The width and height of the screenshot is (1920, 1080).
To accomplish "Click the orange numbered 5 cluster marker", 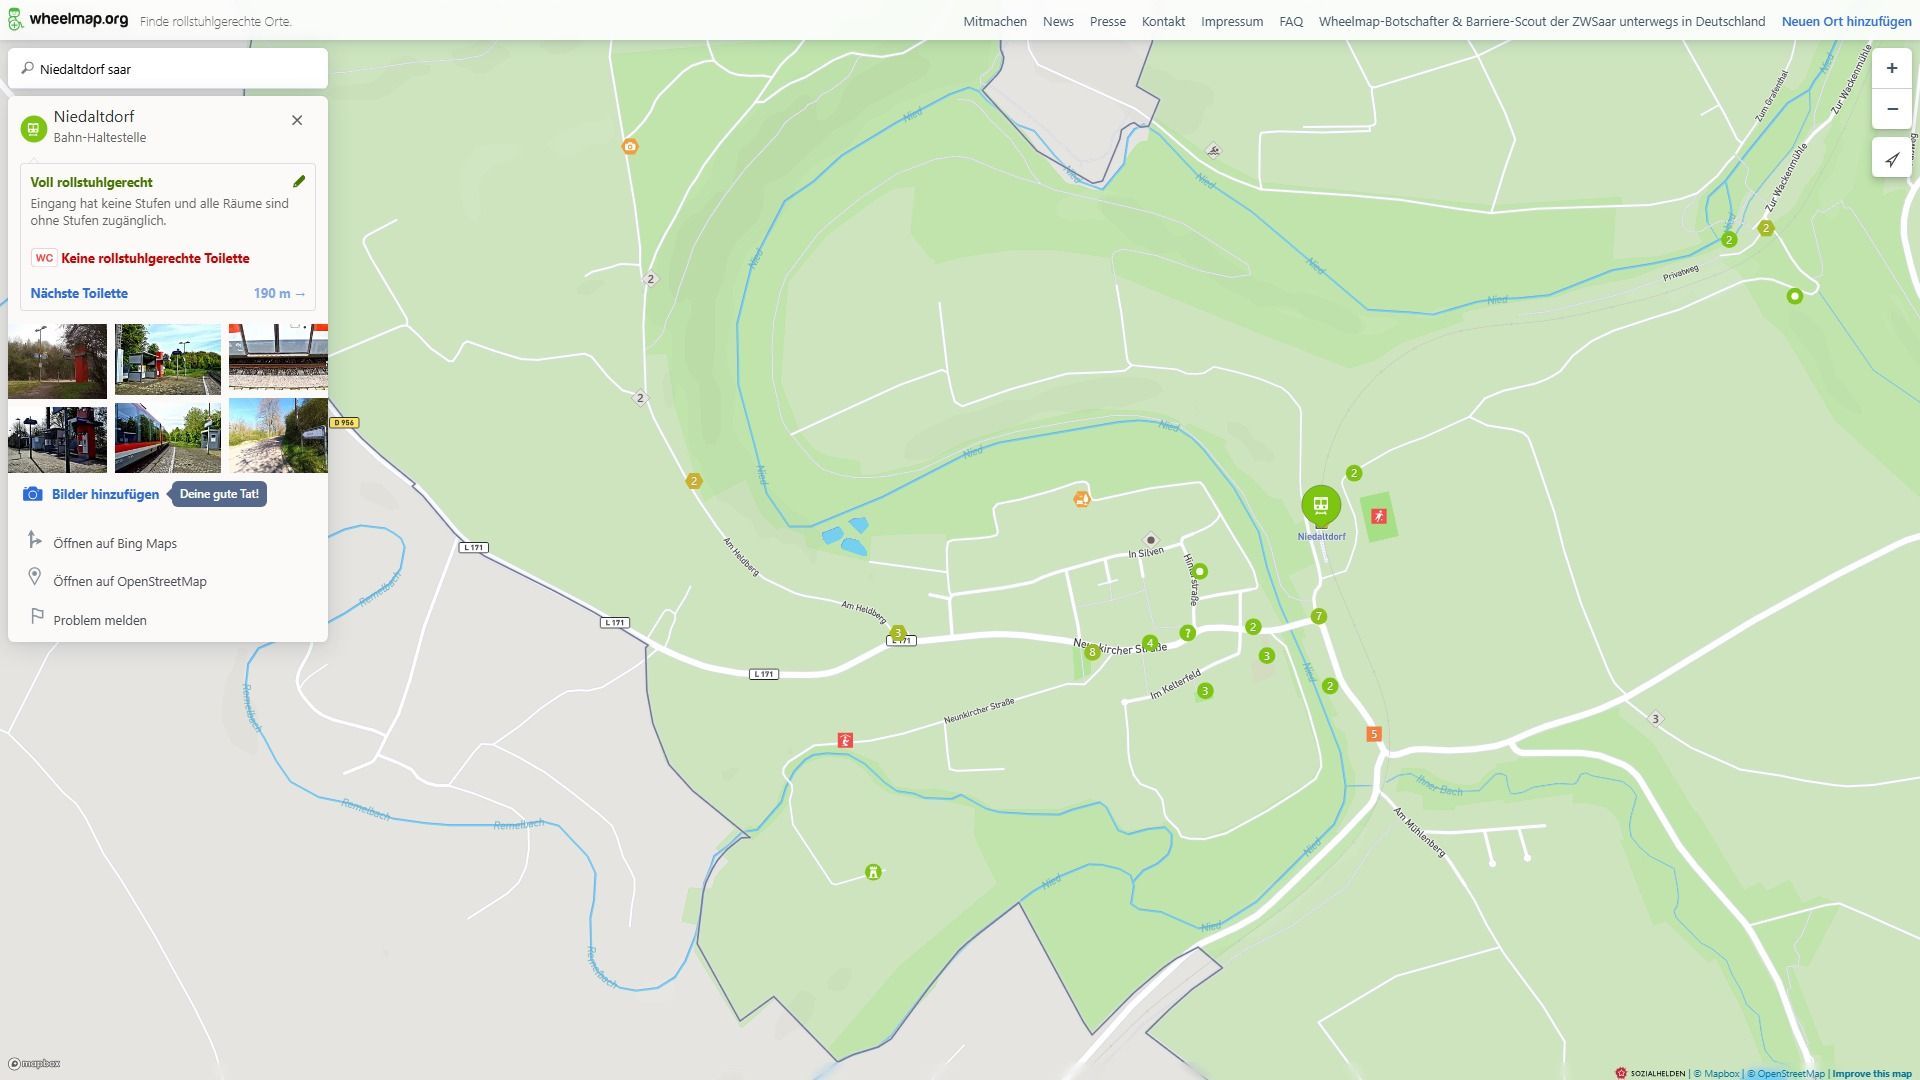I will click(x=1373, y=734).
